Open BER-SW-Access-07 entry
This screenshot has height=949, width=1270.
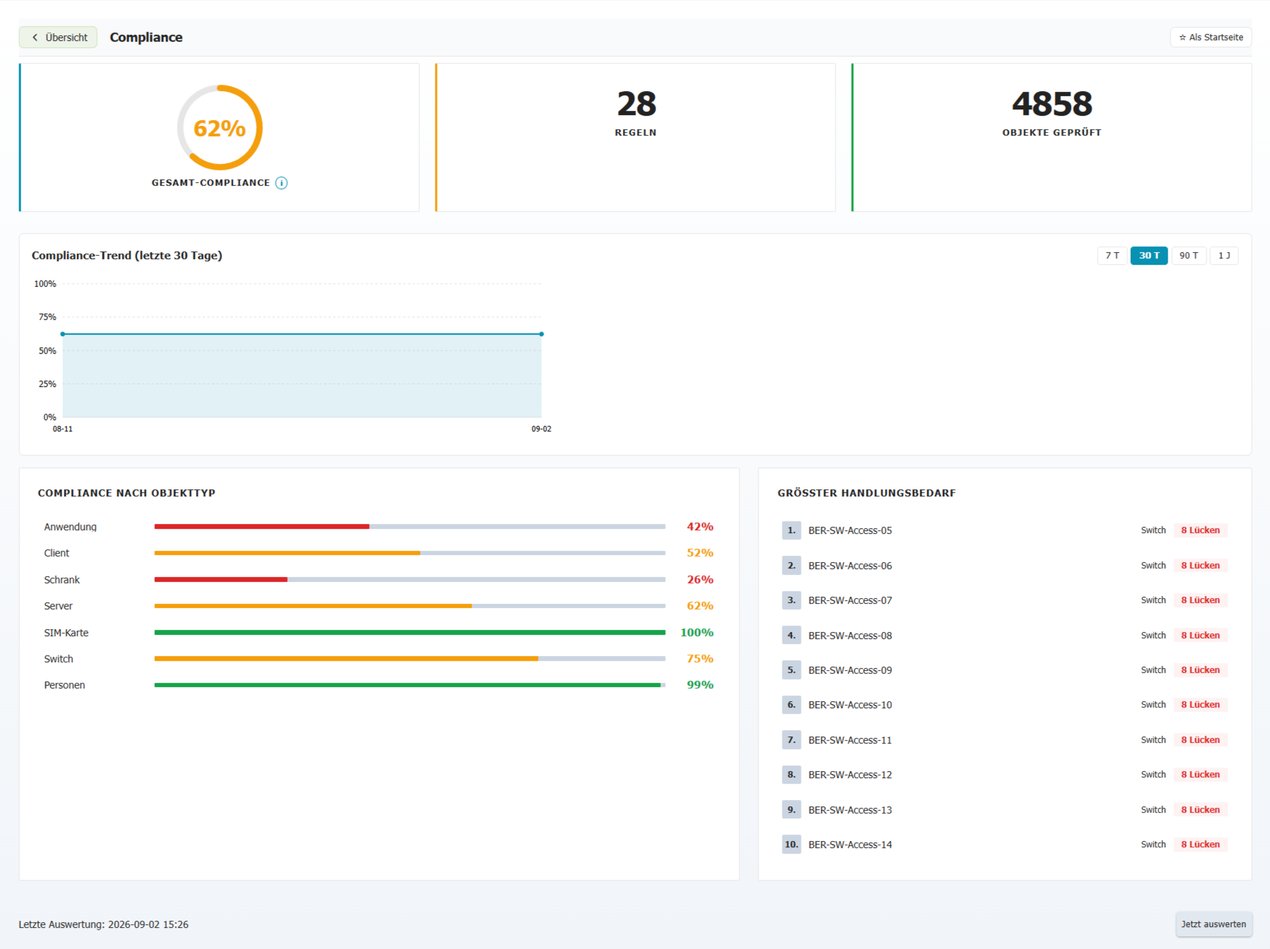click(x=1004, y=600)
